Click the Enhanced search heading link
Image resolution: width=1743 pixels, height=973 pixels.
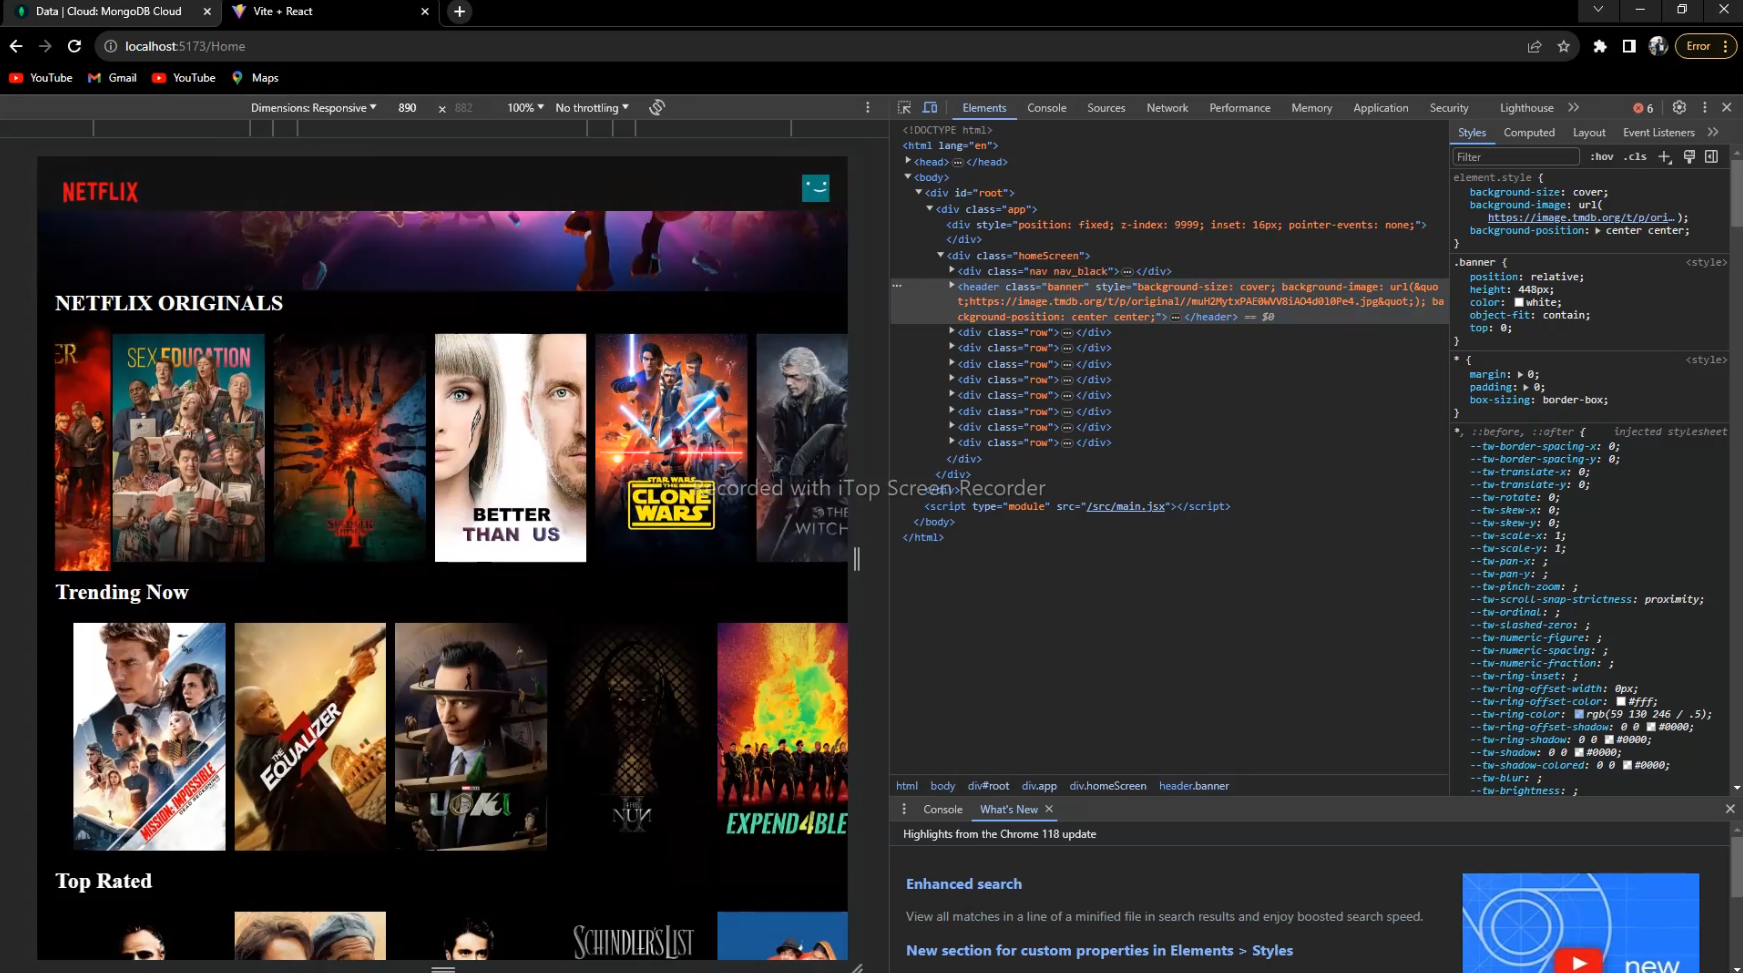(963, 883)
